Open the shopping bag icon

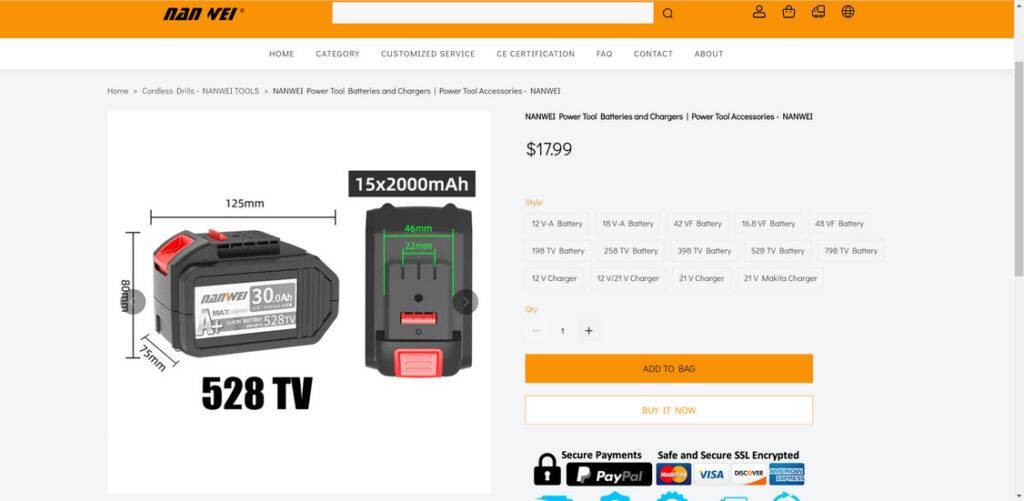click(x=789, y=12)
